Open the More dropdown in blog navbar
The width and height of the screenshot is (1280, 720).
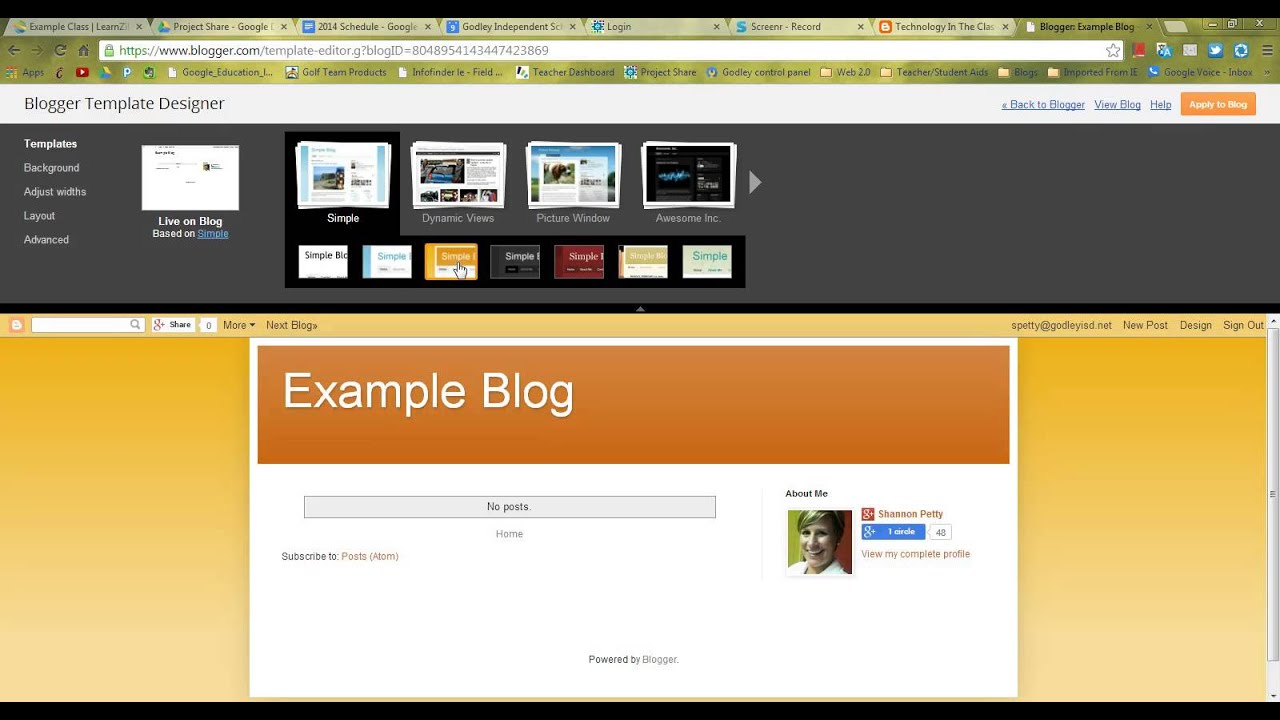[x=238, y=325]
